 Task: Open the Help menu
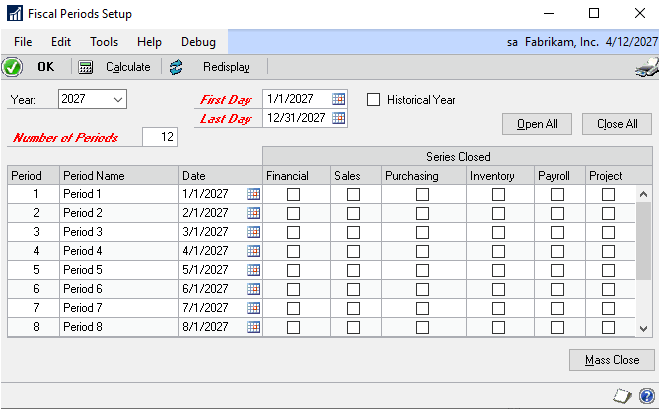[x=149, y=42]
